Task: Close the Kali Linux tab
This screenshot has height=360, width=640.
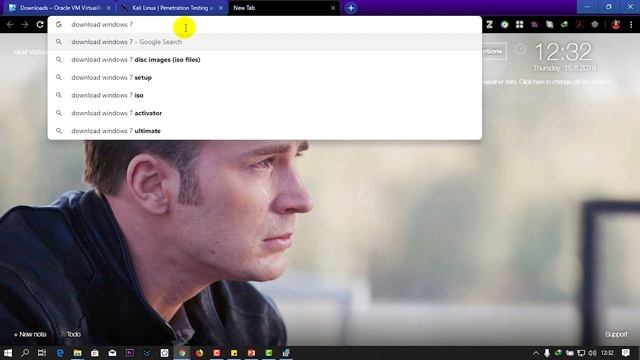Action: click(221, 8)
